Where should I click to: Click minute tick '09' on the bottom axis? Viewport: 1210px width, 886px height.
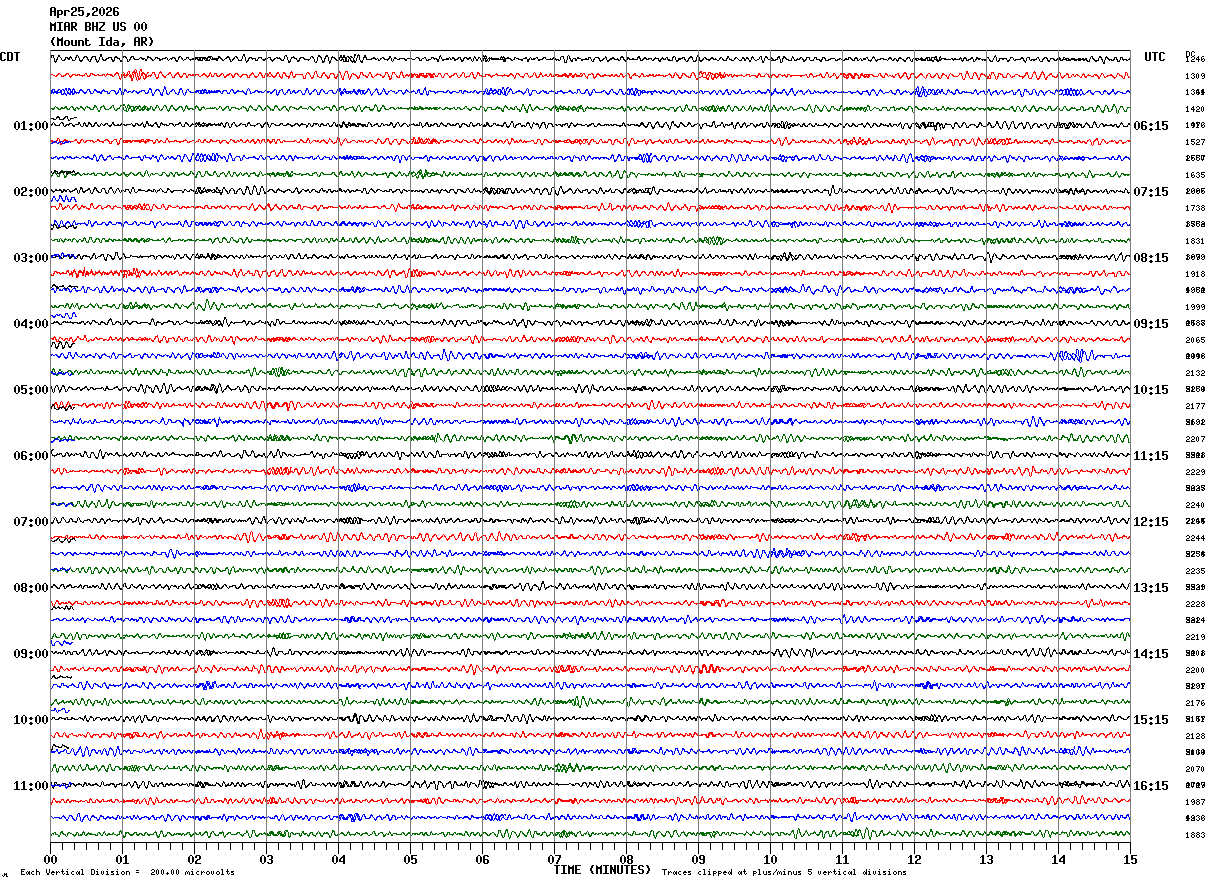(698, 858)
